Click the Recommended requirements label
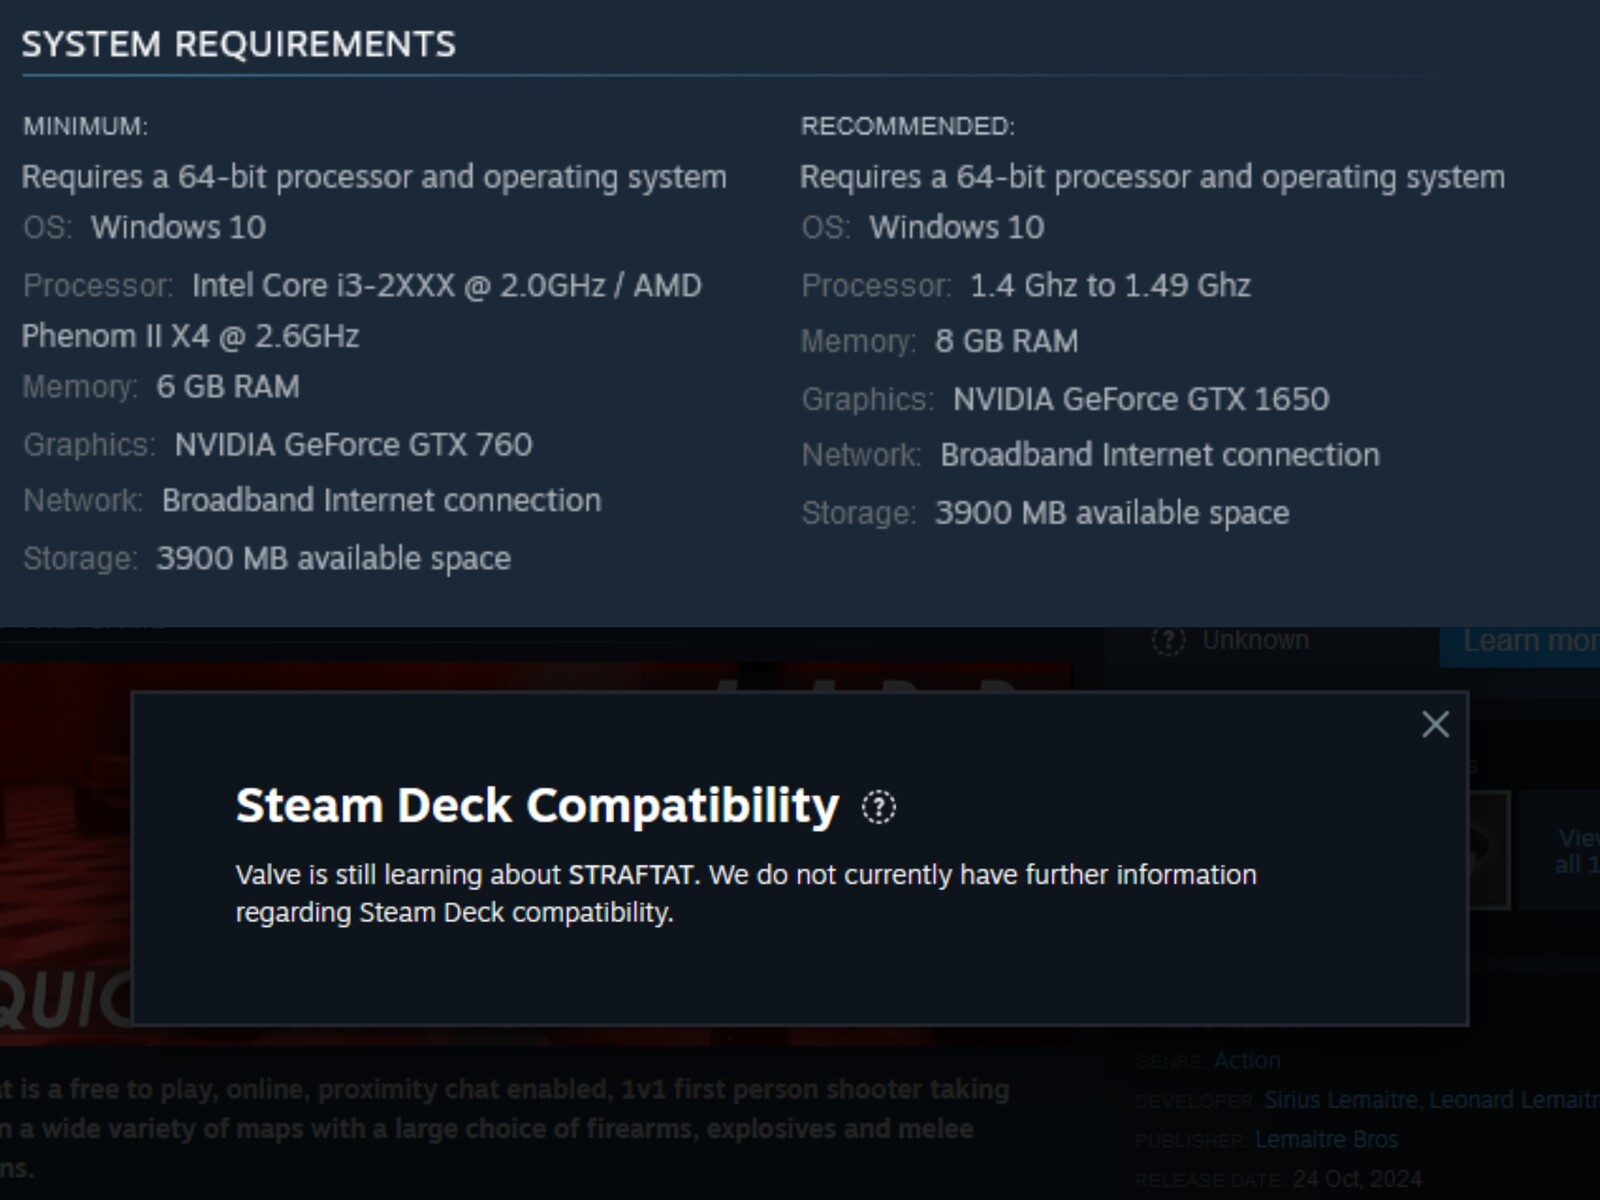This screenshot has width=1600, height=1200. tap(907, 126)
